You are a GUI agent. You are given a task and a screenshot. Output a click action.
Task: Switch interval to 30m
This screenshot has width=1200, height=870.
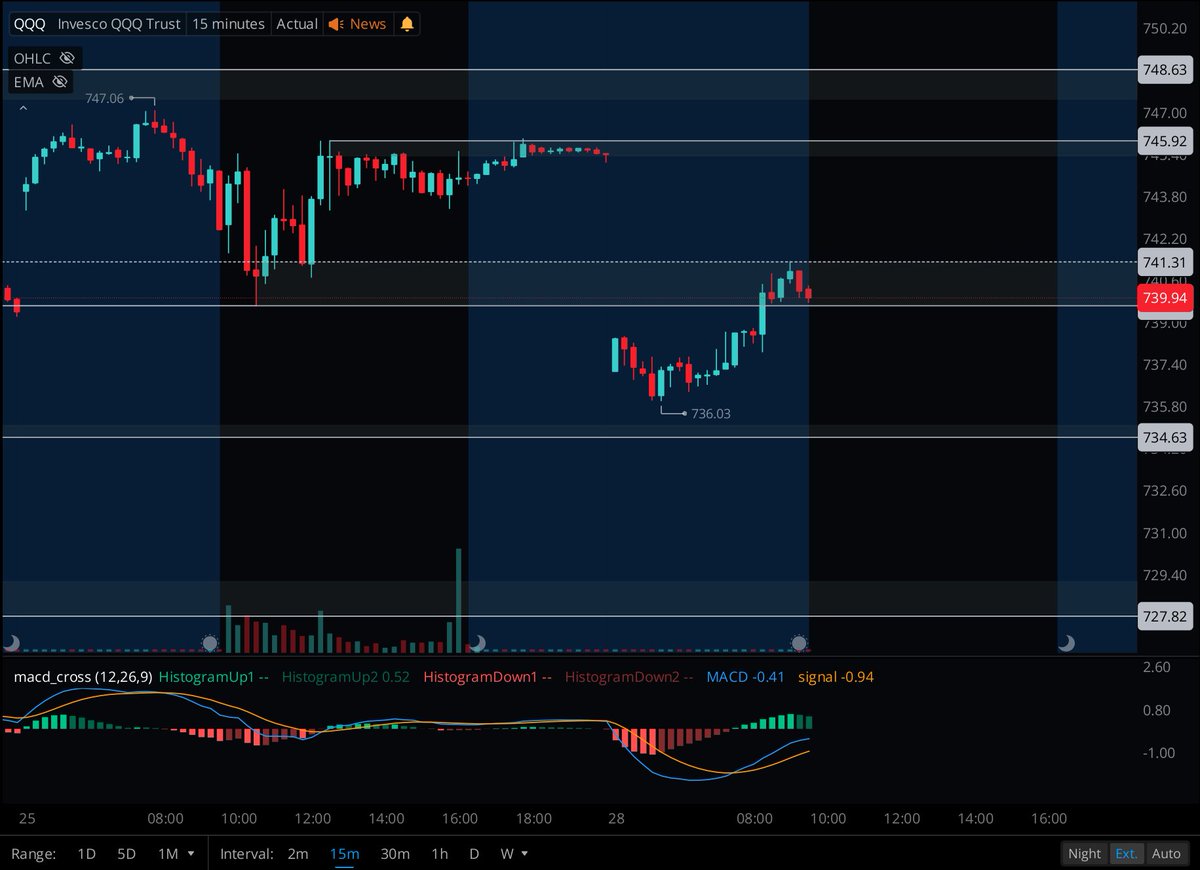pyautogui.click(x=395, y=854)
